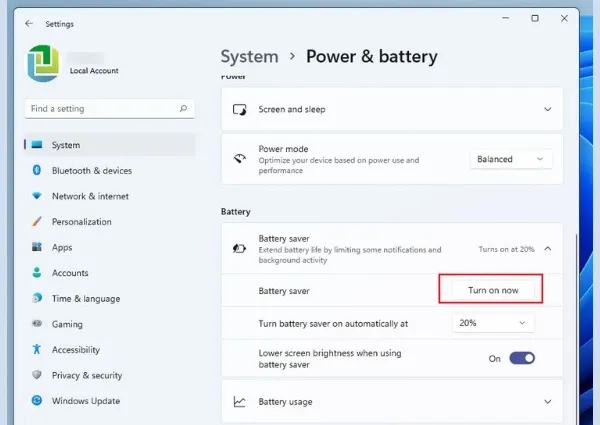Click the Gaming controller icon
The height and width of the screenshot is (425, 600).
(37, 324)
